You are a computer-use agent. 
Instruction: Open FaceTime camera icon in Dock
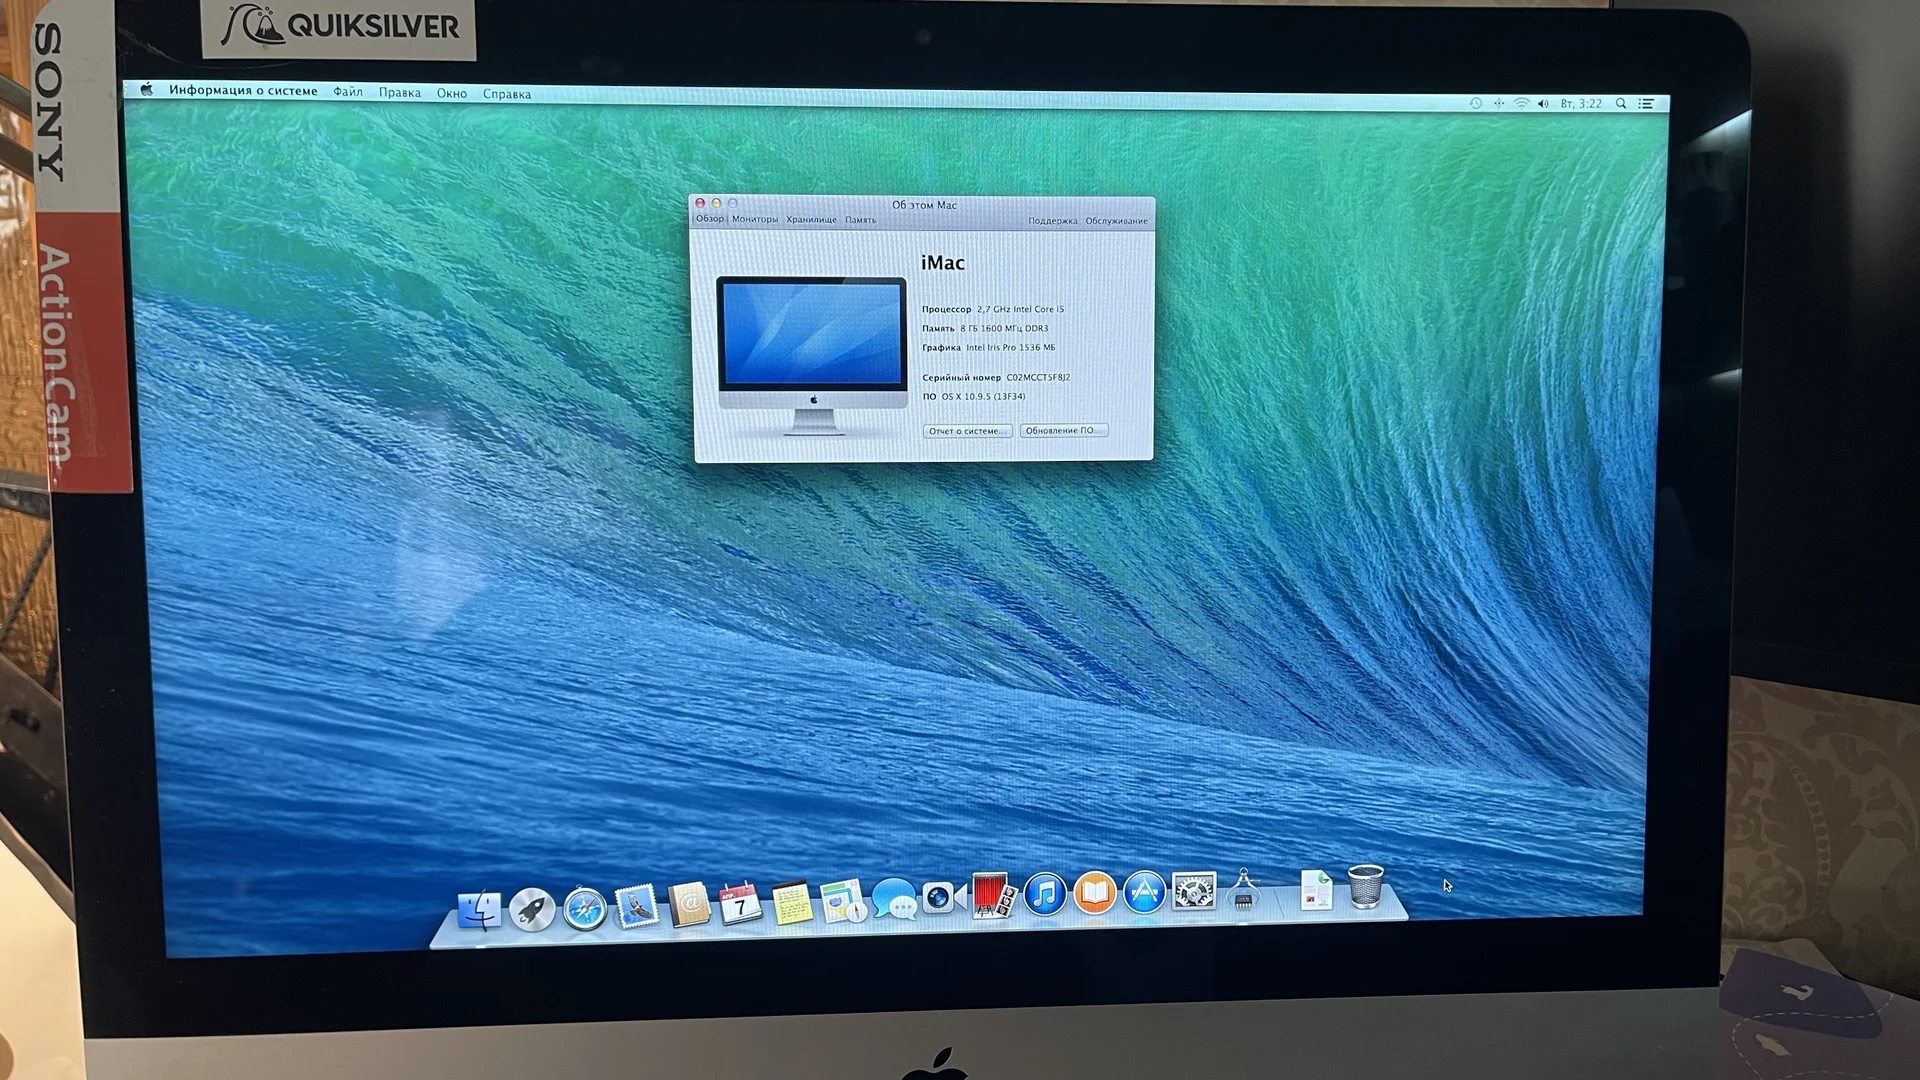click(x=943, y=897)
